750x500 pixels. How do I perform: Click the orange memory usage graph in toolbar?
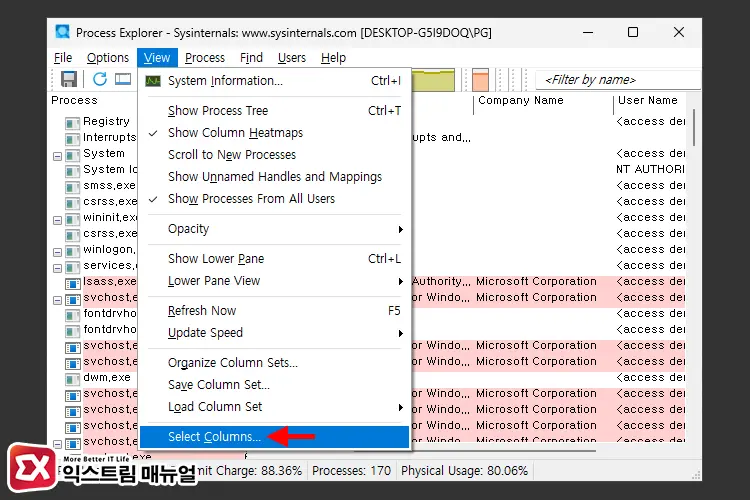[x=480, y=79]
